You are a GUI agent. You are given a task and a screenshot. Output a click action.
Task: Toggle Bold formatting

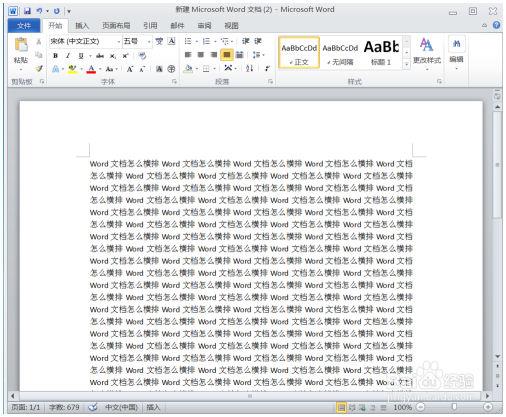point(55,56)
